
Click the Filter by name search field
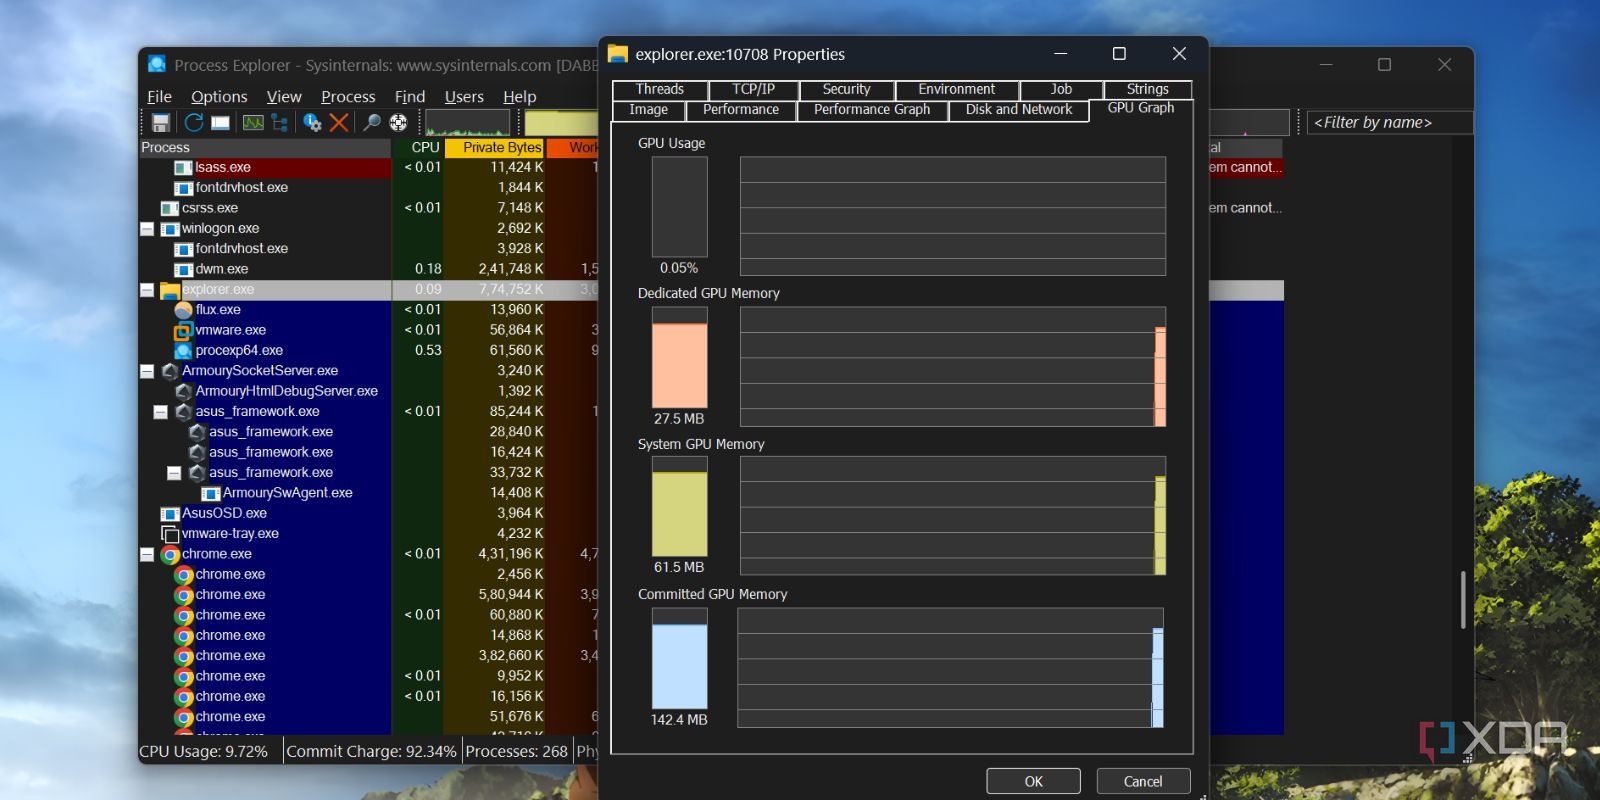(x=1390, y=122)
